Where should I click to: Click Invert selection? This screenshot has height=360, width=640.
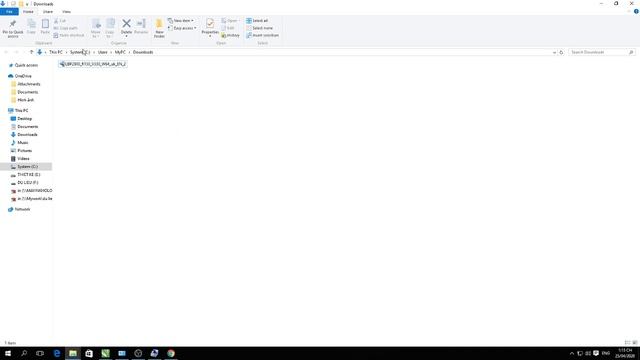[x=262, y=36]
